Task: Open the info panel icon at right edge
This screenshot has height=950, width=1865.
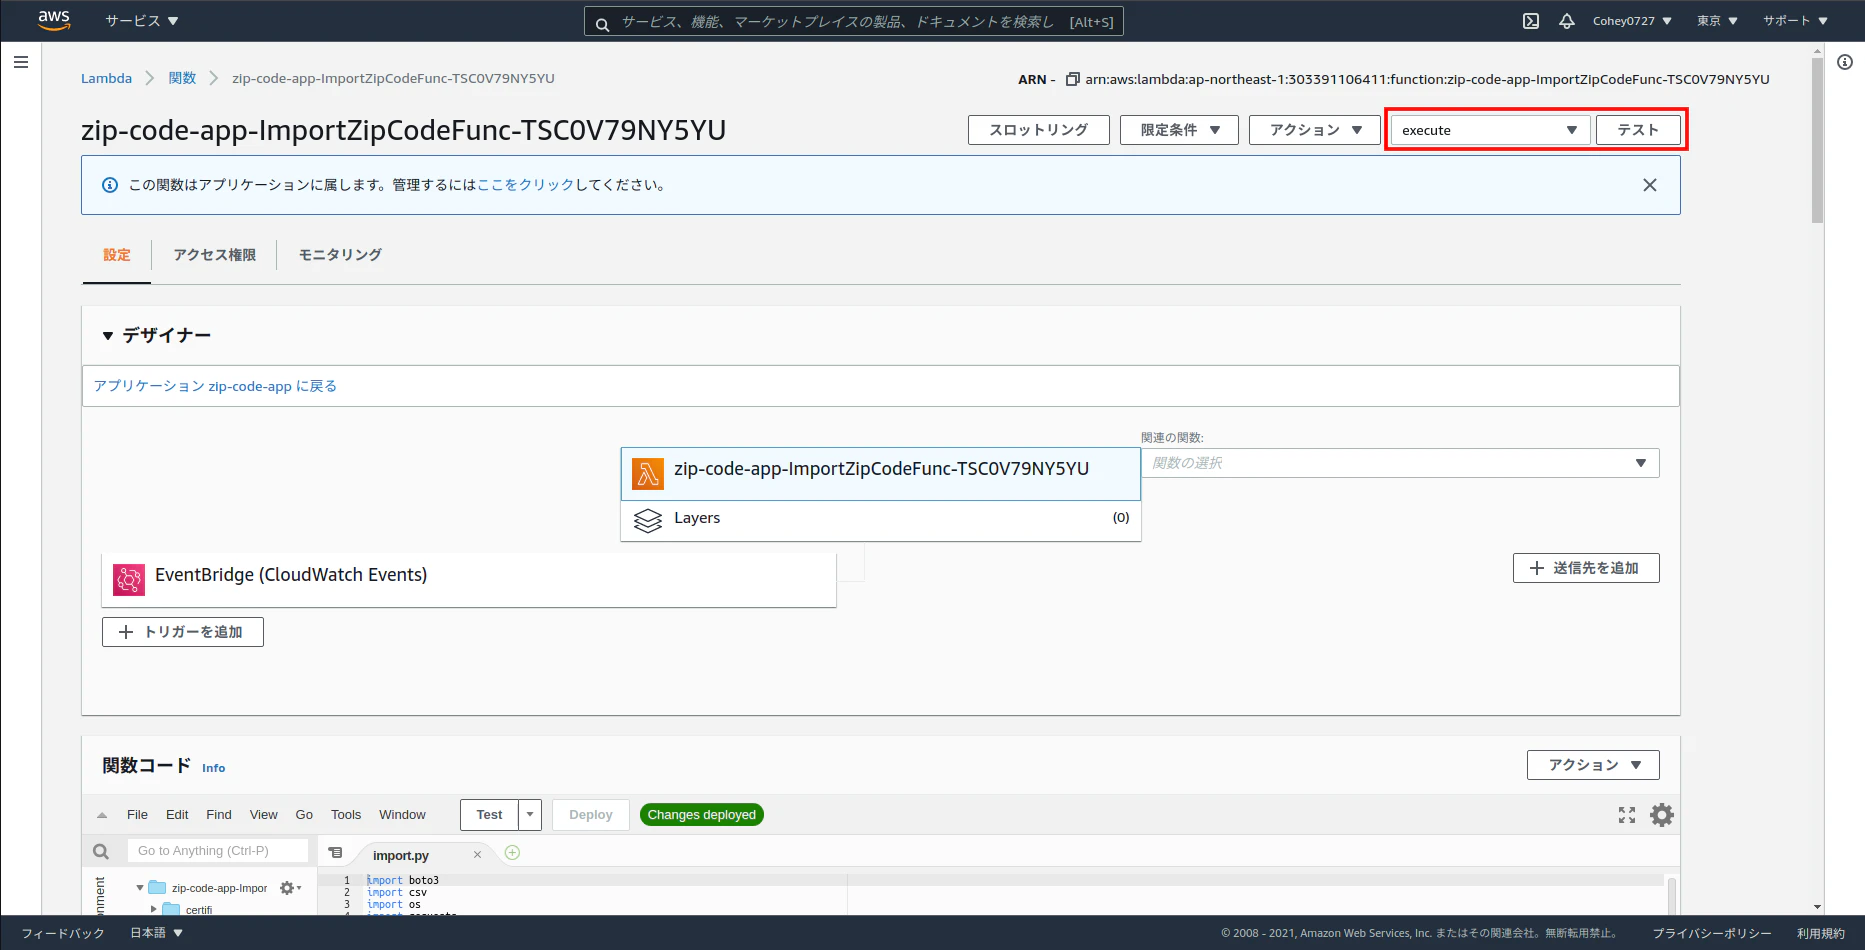Action: [1845, 62]
